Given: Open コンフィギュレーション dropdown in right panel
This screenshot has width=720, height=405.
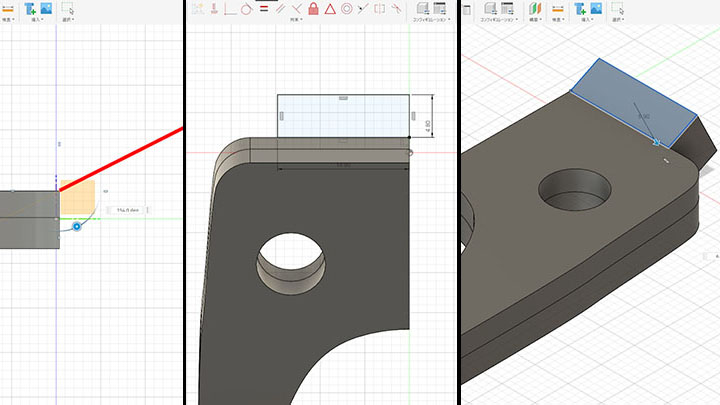Looking at the screenshot, I should click(498, 19).
